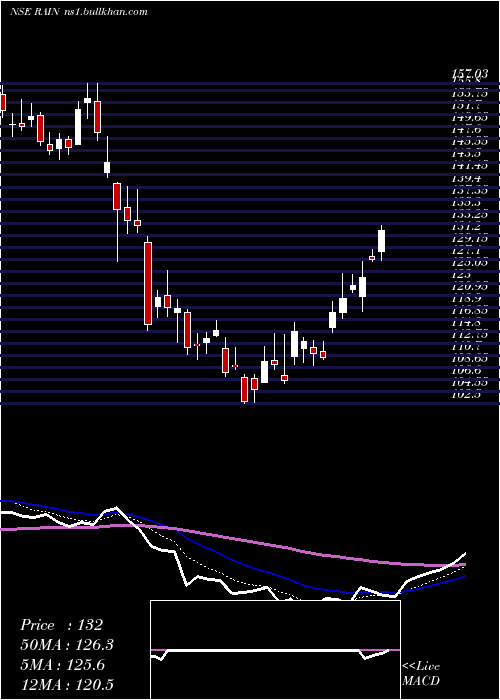Click the 5MA : 125.6 readout
This screenshot has width=500, height=700.
pos(62,665)
